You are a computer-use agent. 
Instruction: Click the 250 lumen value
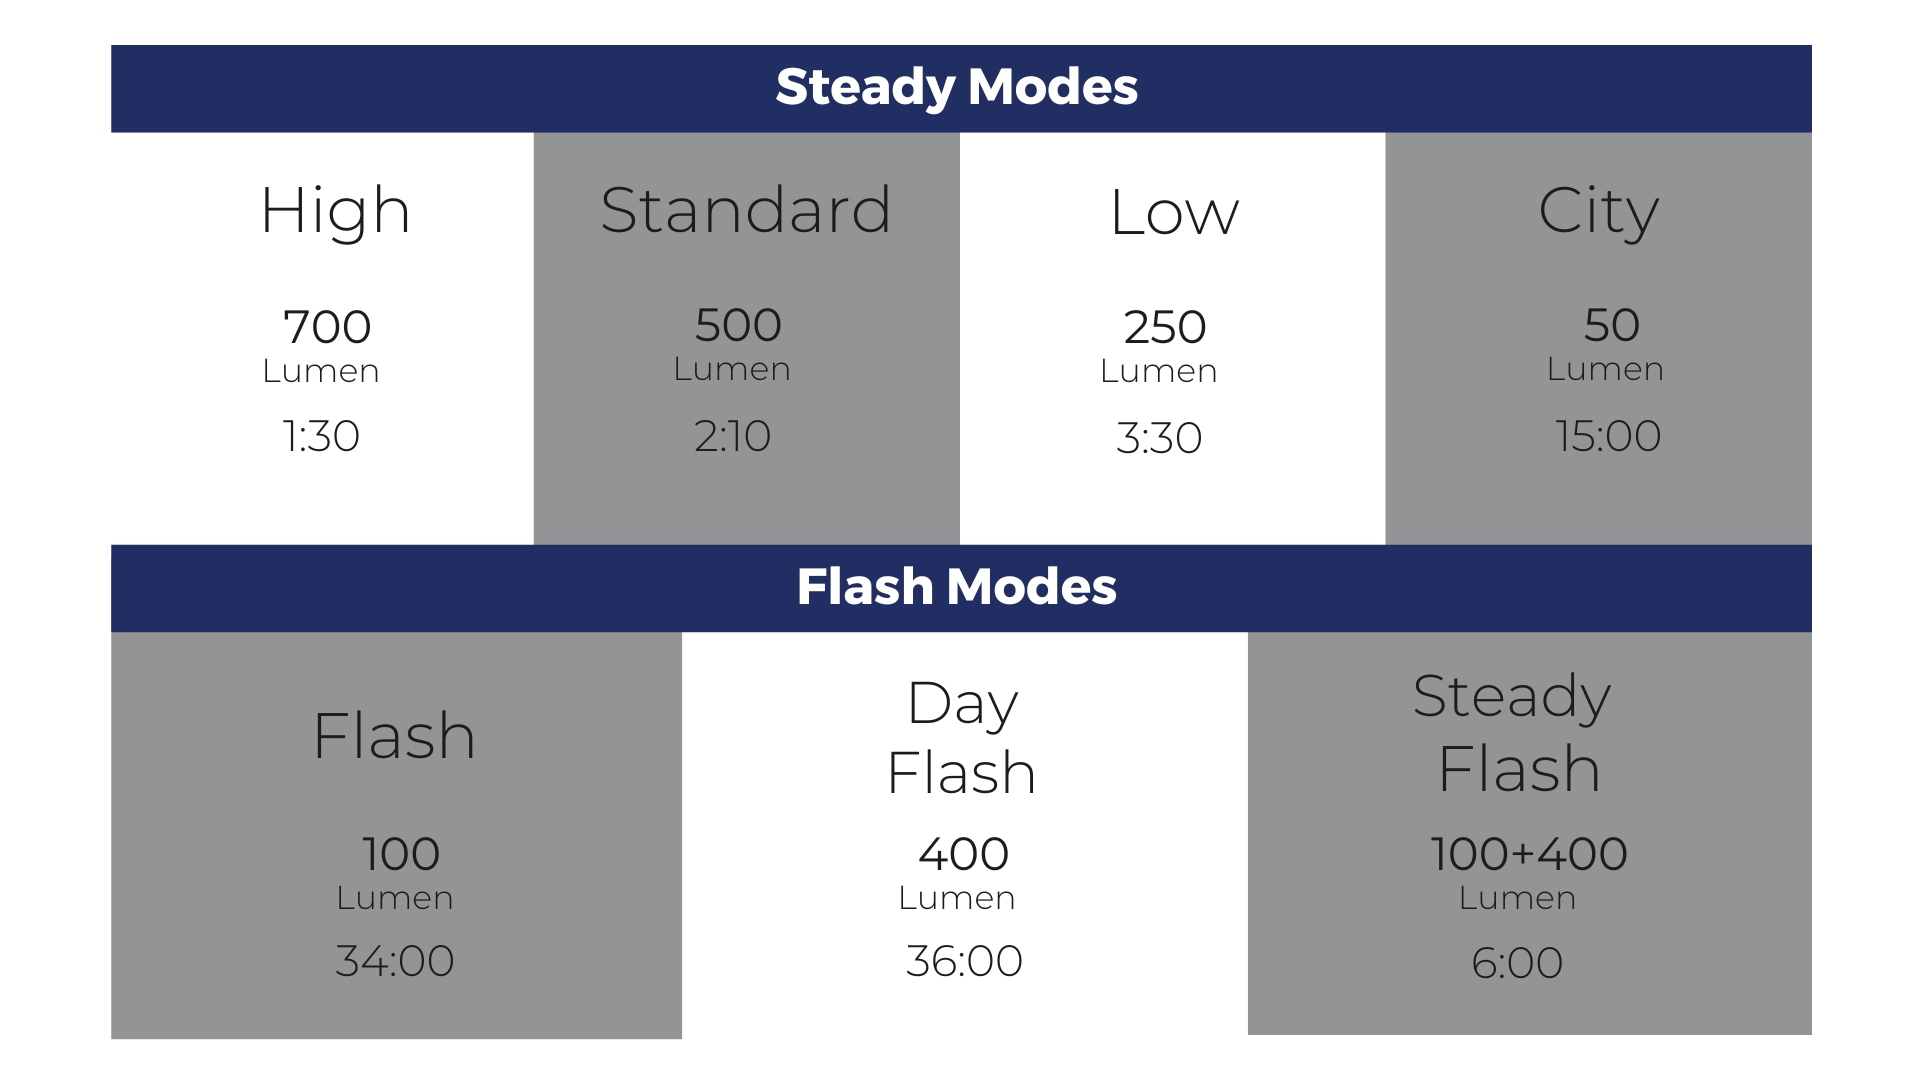click(x=1165, y=327)
